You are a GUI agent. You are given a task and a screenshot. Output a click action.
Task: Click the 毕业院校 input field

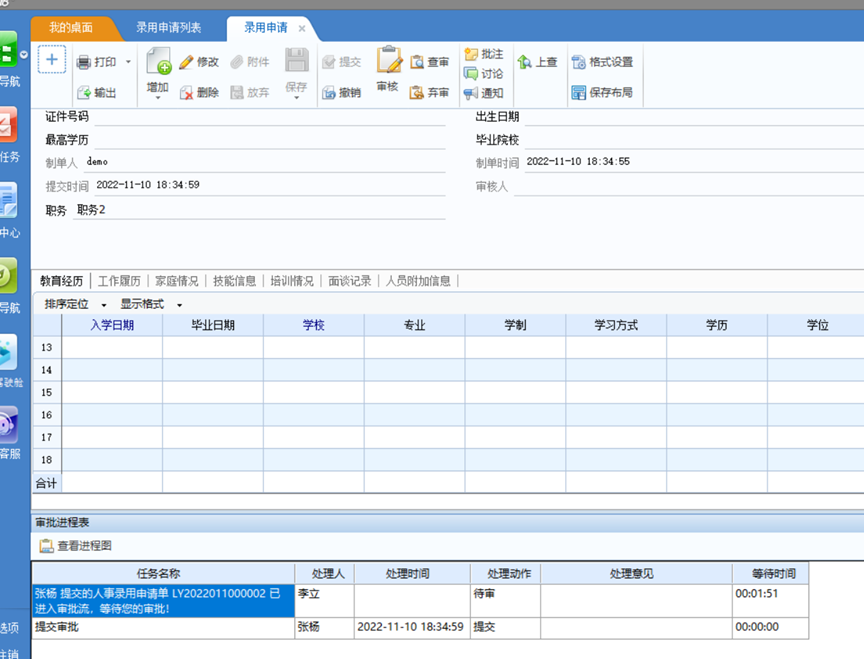point(694,140)
